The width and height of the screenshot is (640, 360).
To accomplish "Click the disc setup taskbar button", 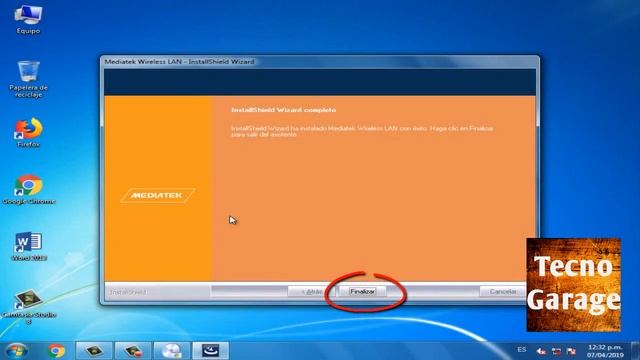I will (171, 351).
